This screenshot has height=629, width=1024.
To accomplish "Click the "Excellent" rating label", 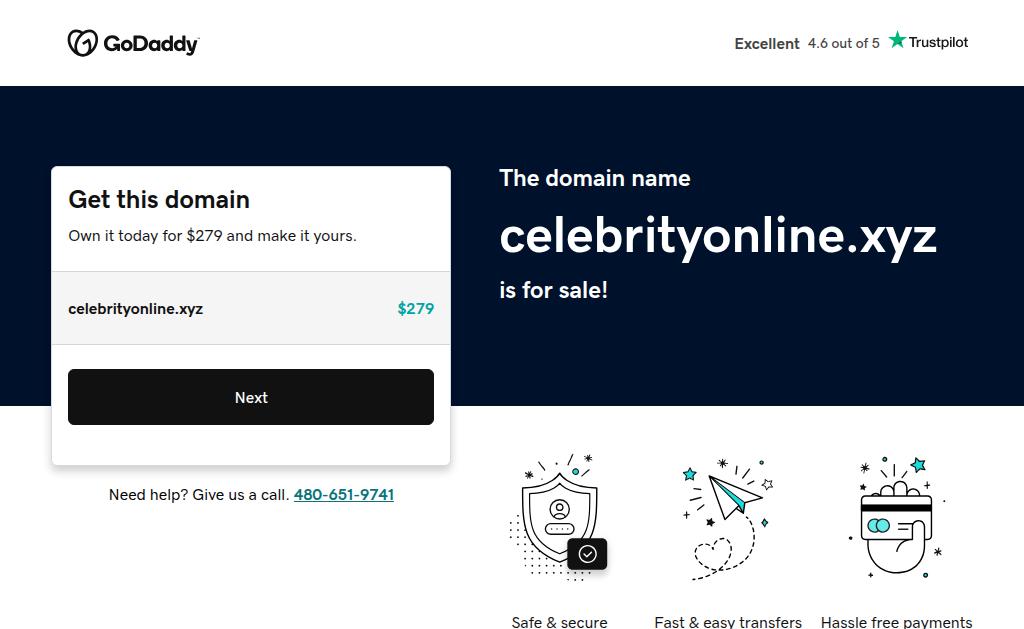I will pos(767,44).
